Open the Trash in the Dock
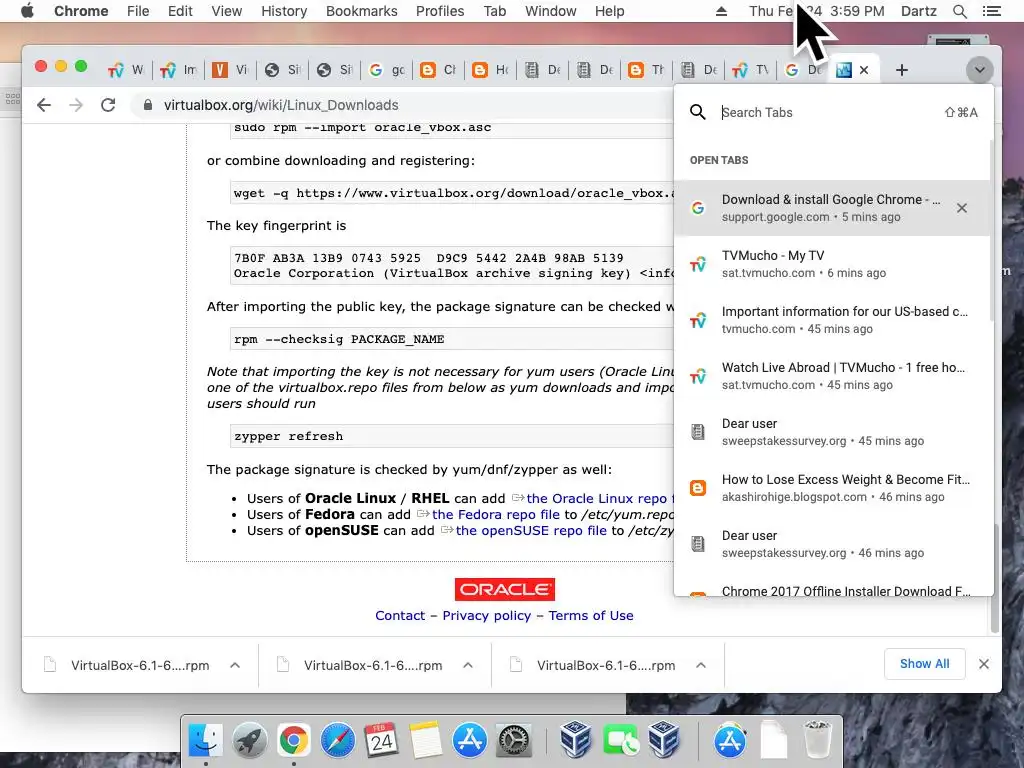The width and height of the screenshot is (1024, 768). click(x=817, y=739)
